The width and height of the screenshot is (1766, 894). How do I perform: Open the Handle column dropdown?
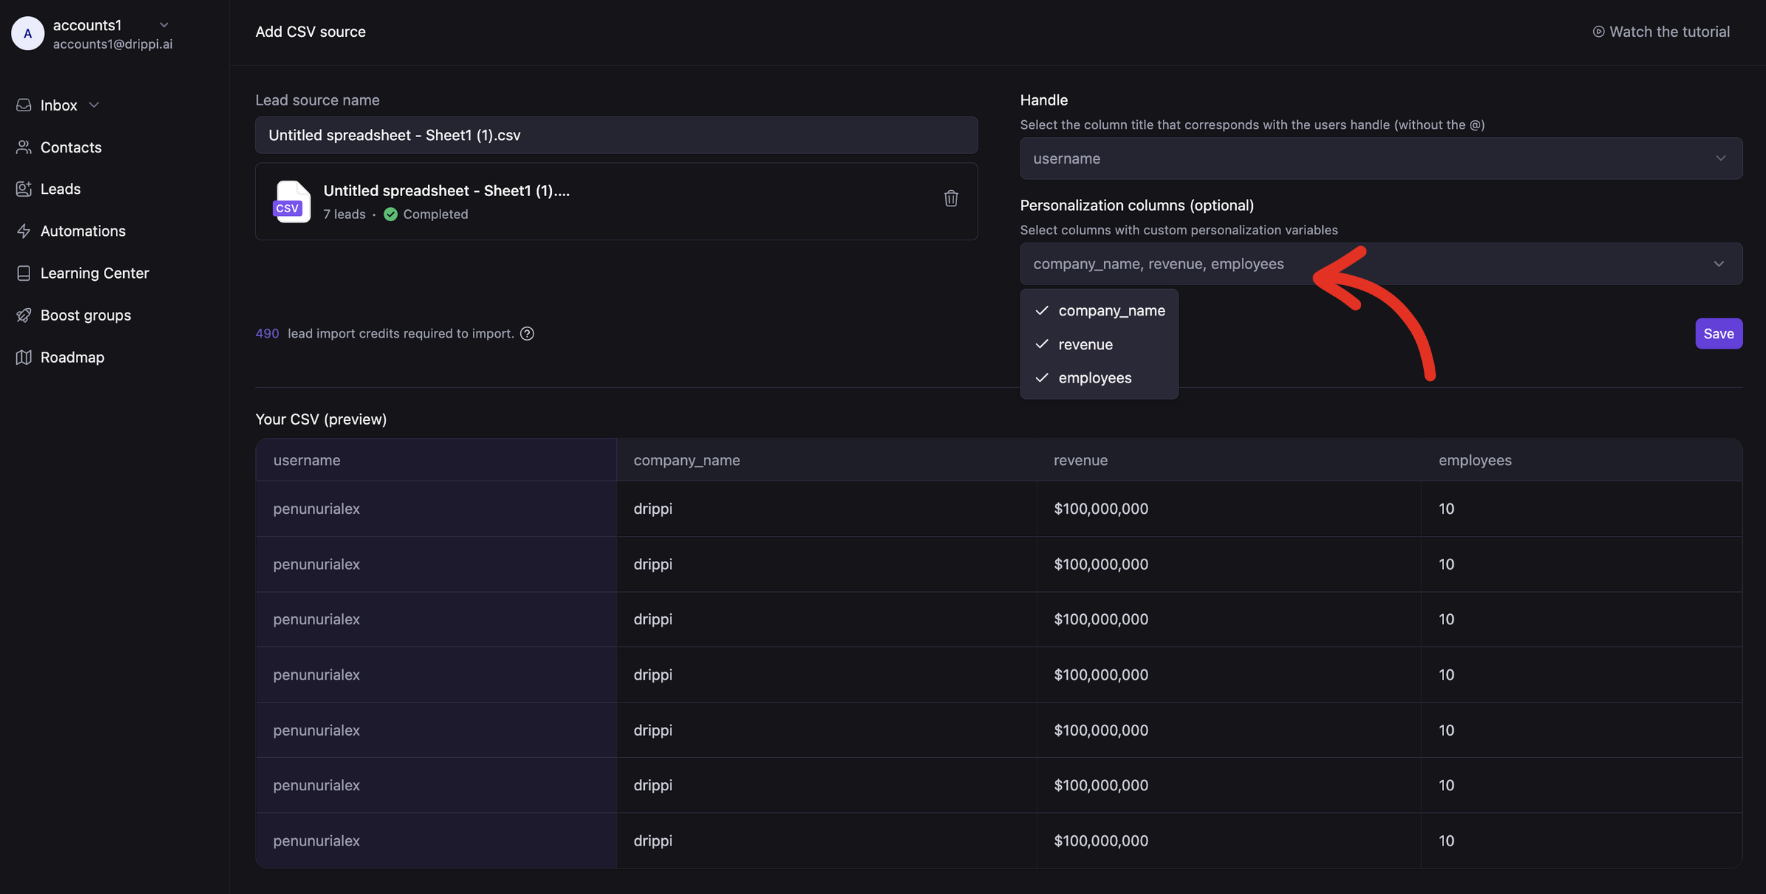pos(1380,159)
